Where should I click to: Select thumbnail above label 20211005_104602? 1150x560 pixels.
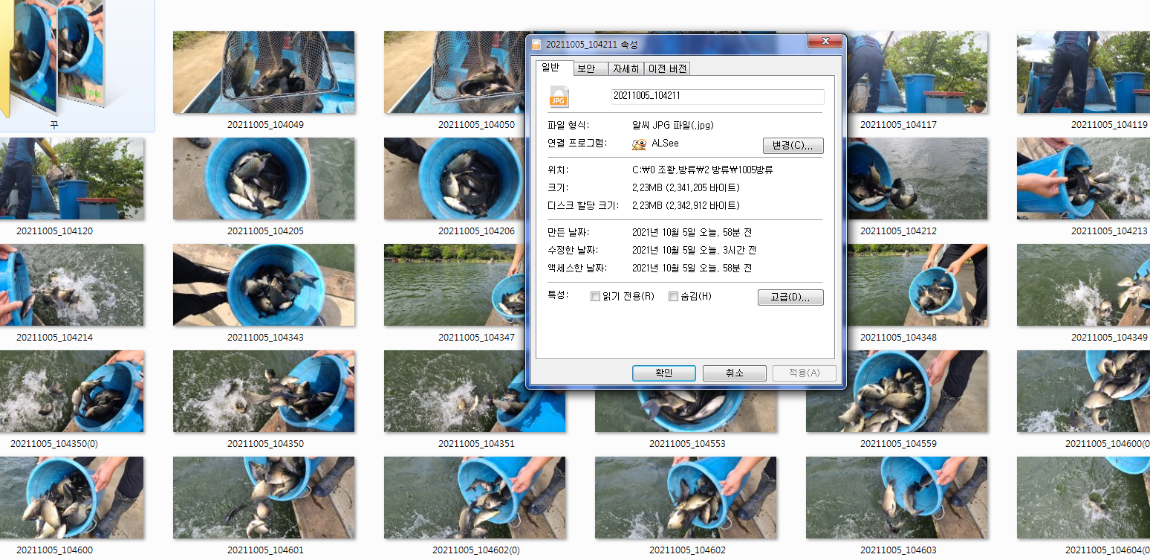coord(686,498)
